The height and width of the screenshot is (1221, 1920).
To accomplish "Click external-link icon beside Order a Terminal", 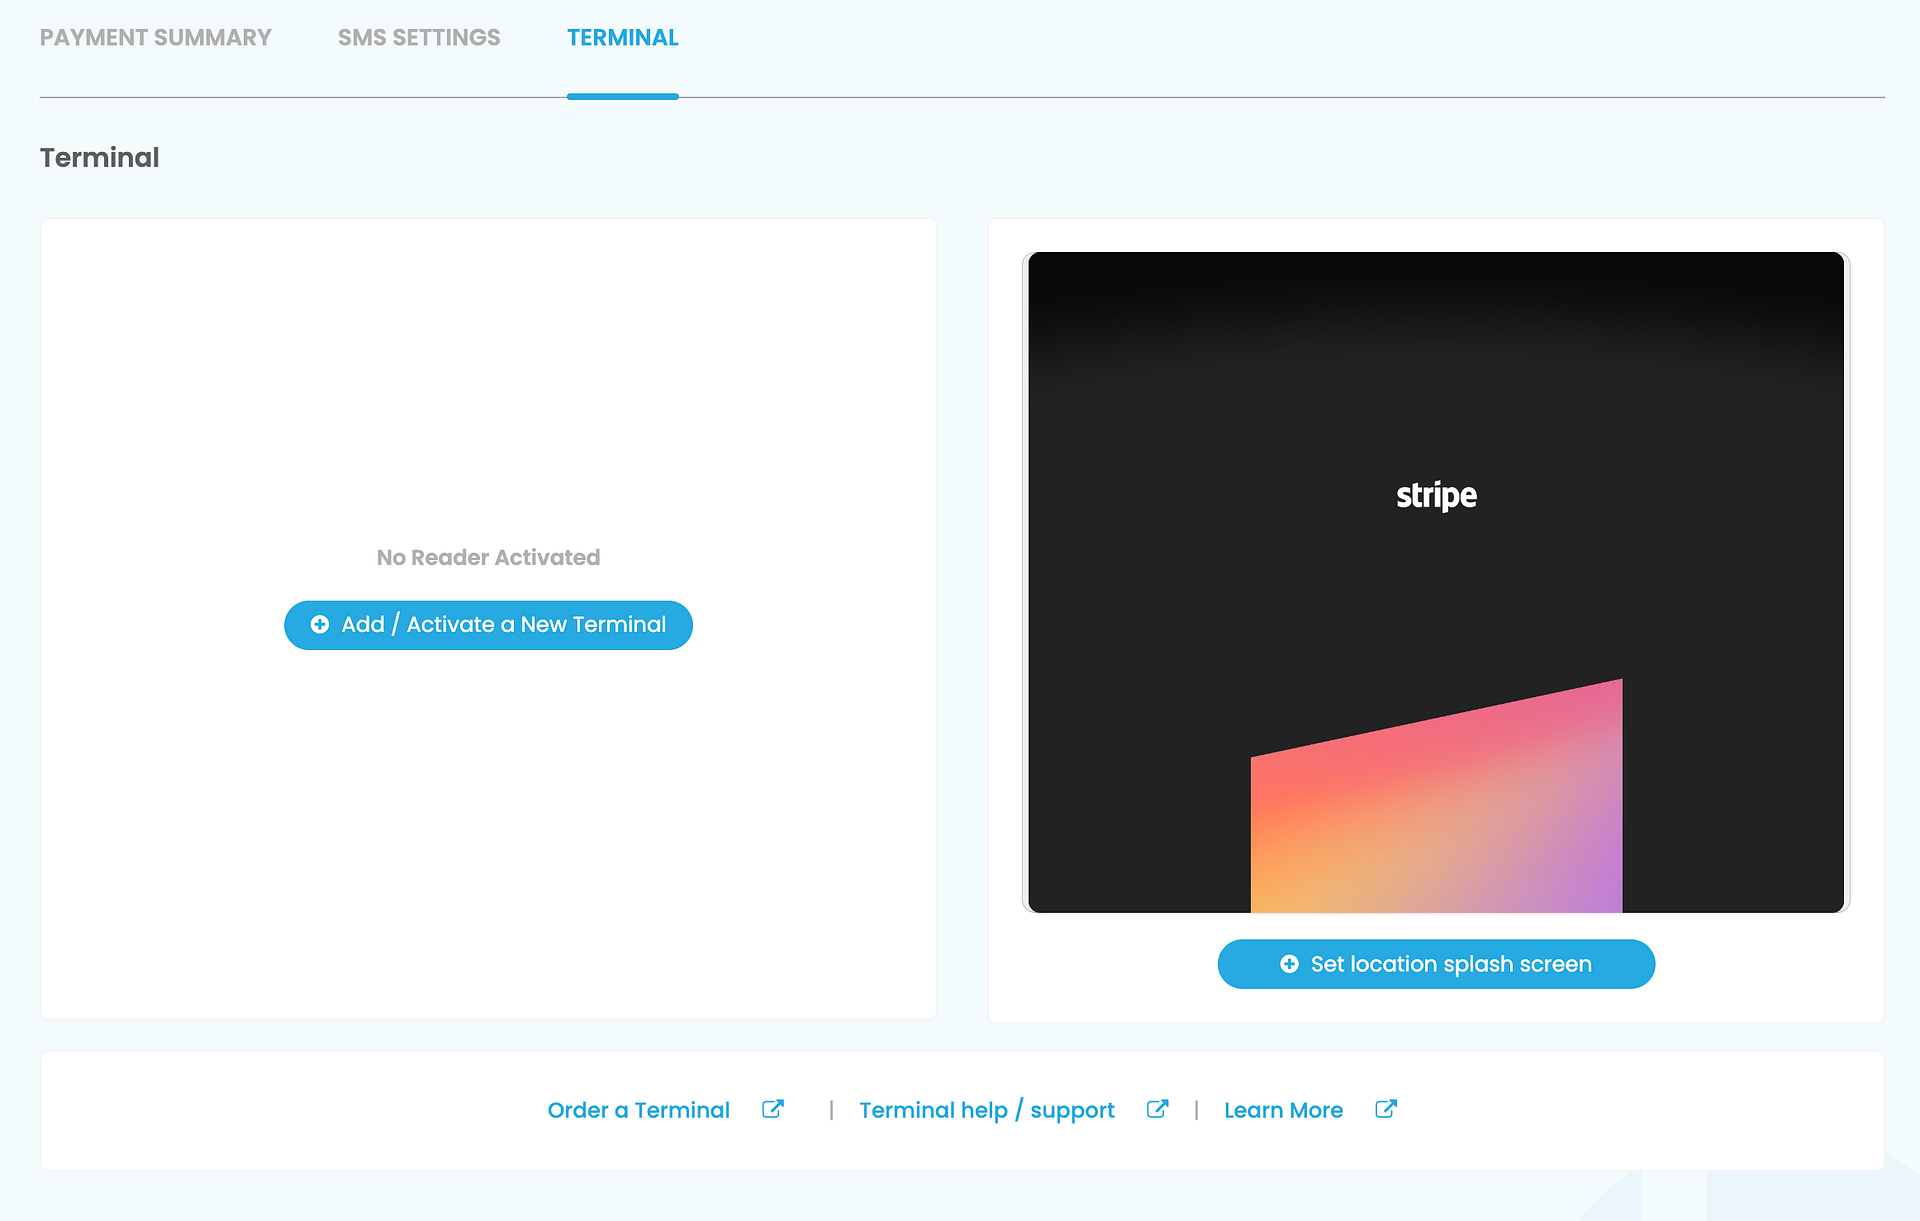I will click(772, 1109).
